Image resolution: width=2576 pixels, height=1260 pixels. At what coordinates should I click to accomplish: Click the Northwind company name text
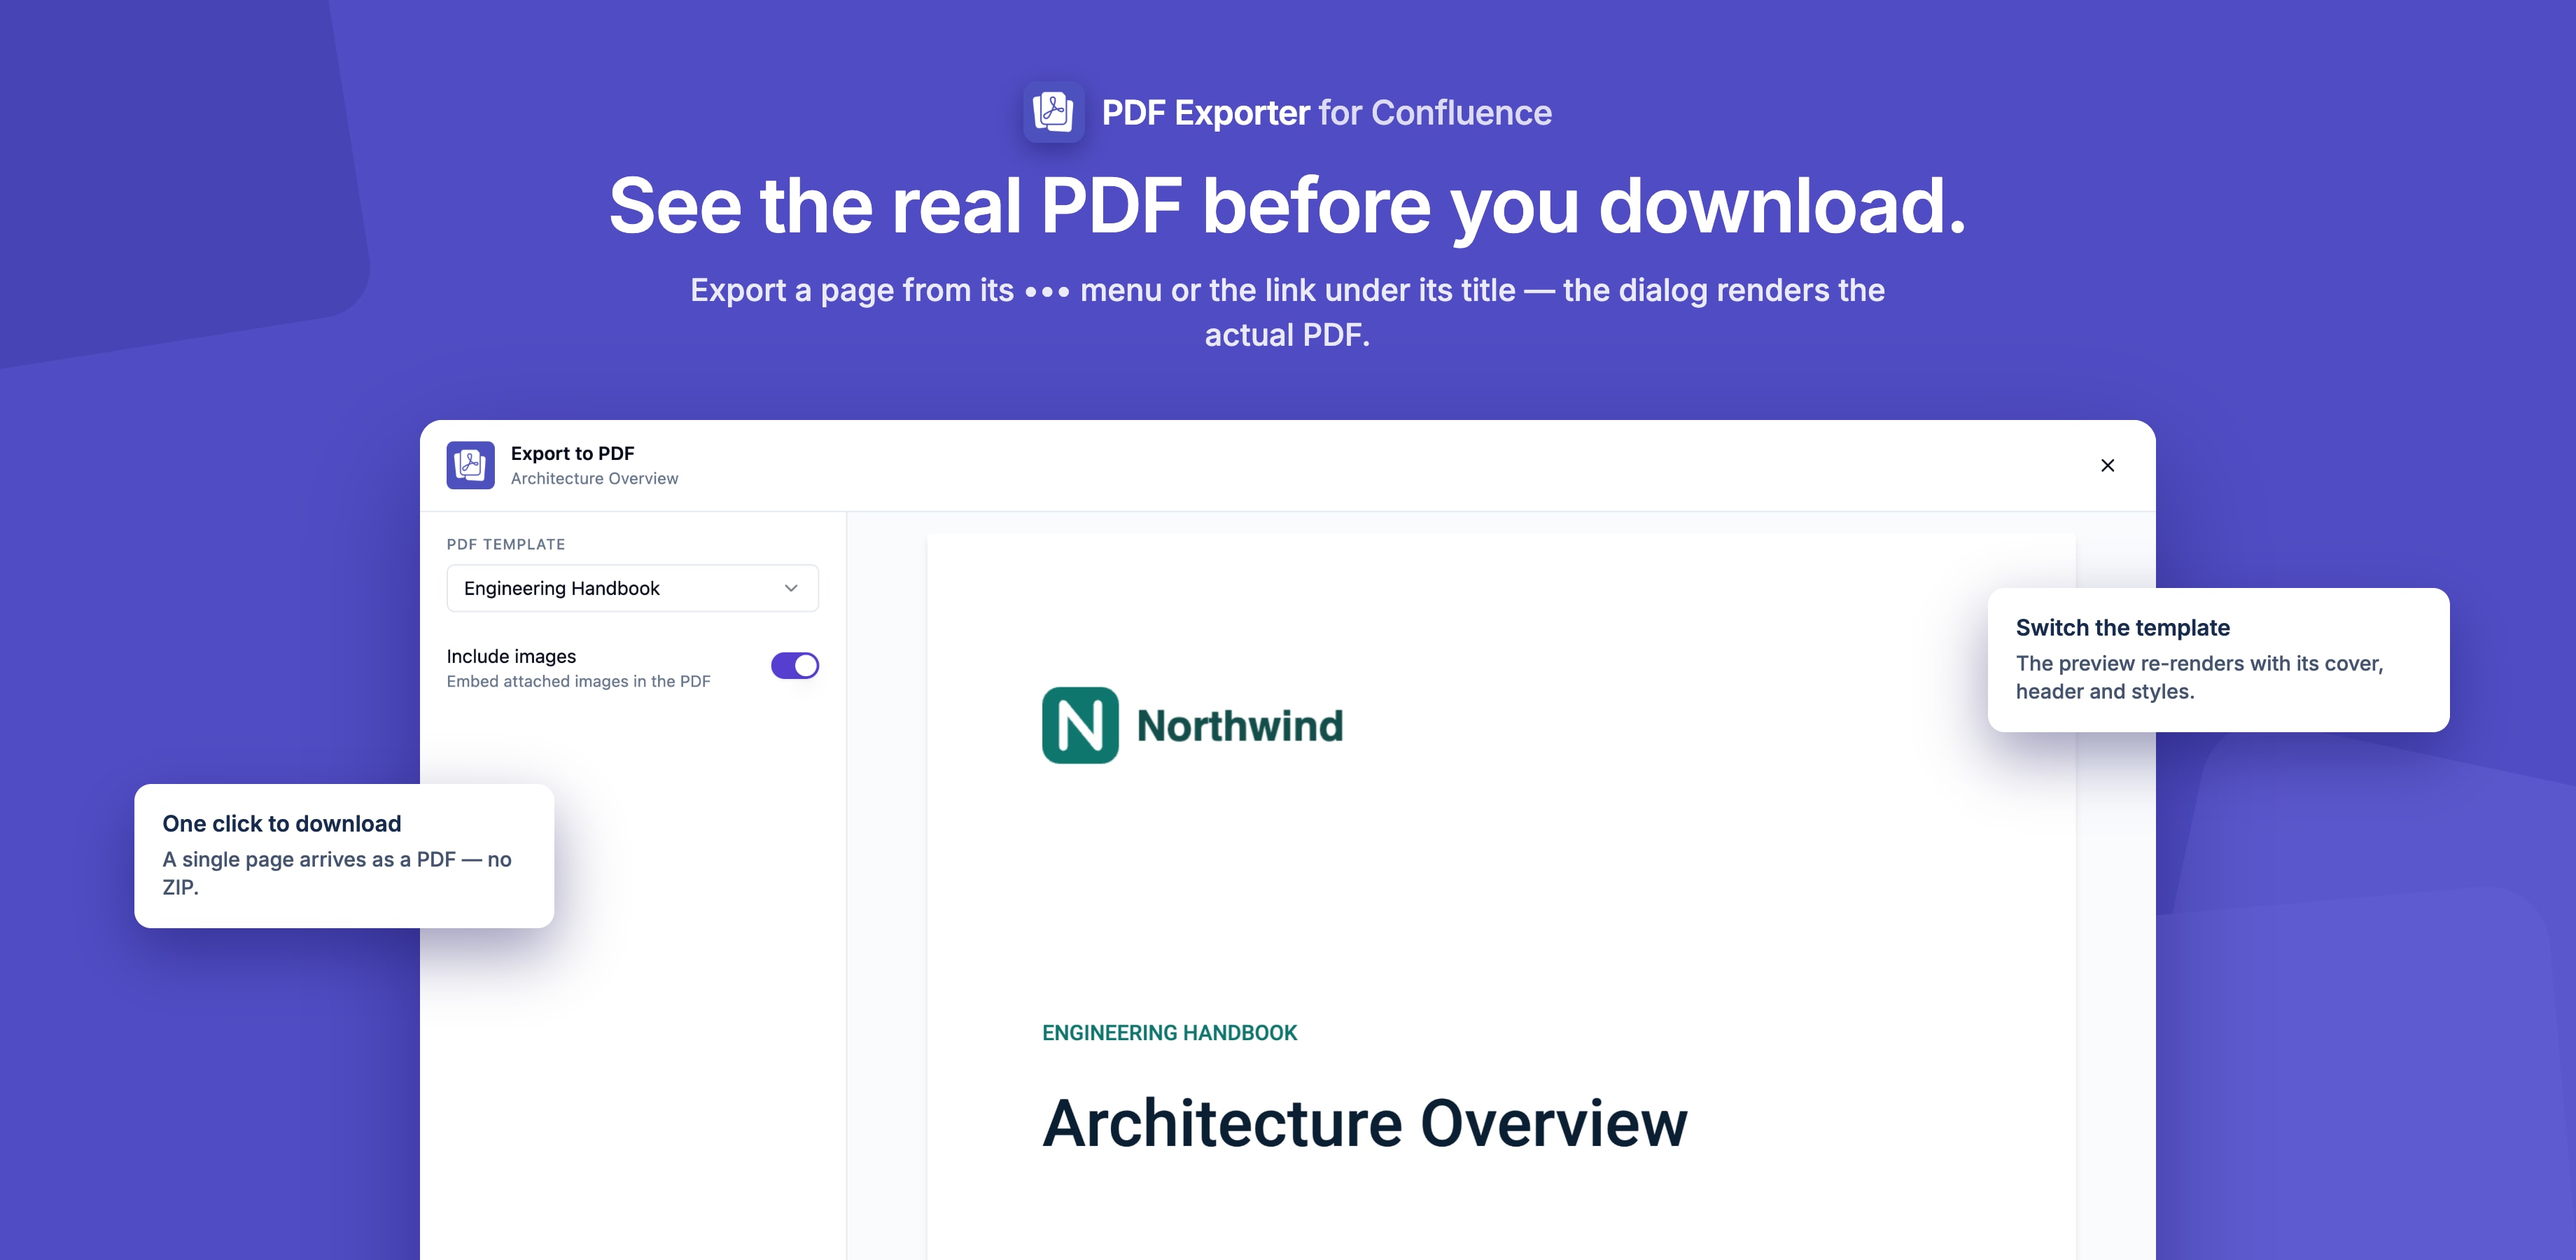tap(1240, 726)
